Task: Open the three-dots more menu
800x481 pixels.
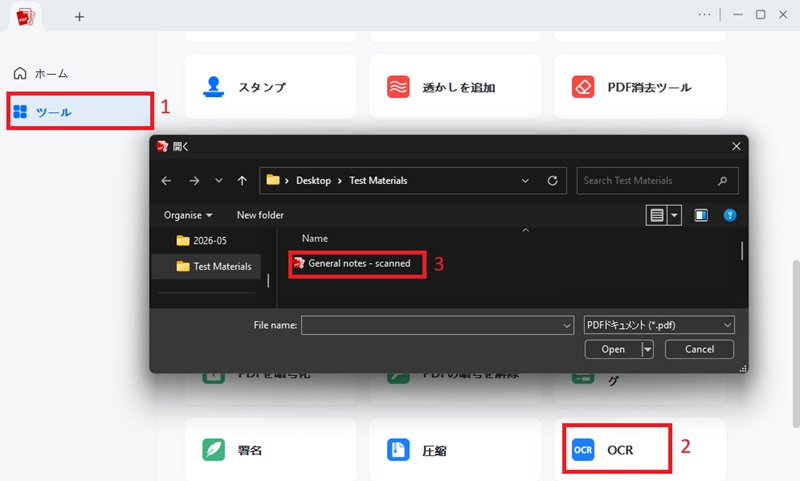Action: pos(704,15)
